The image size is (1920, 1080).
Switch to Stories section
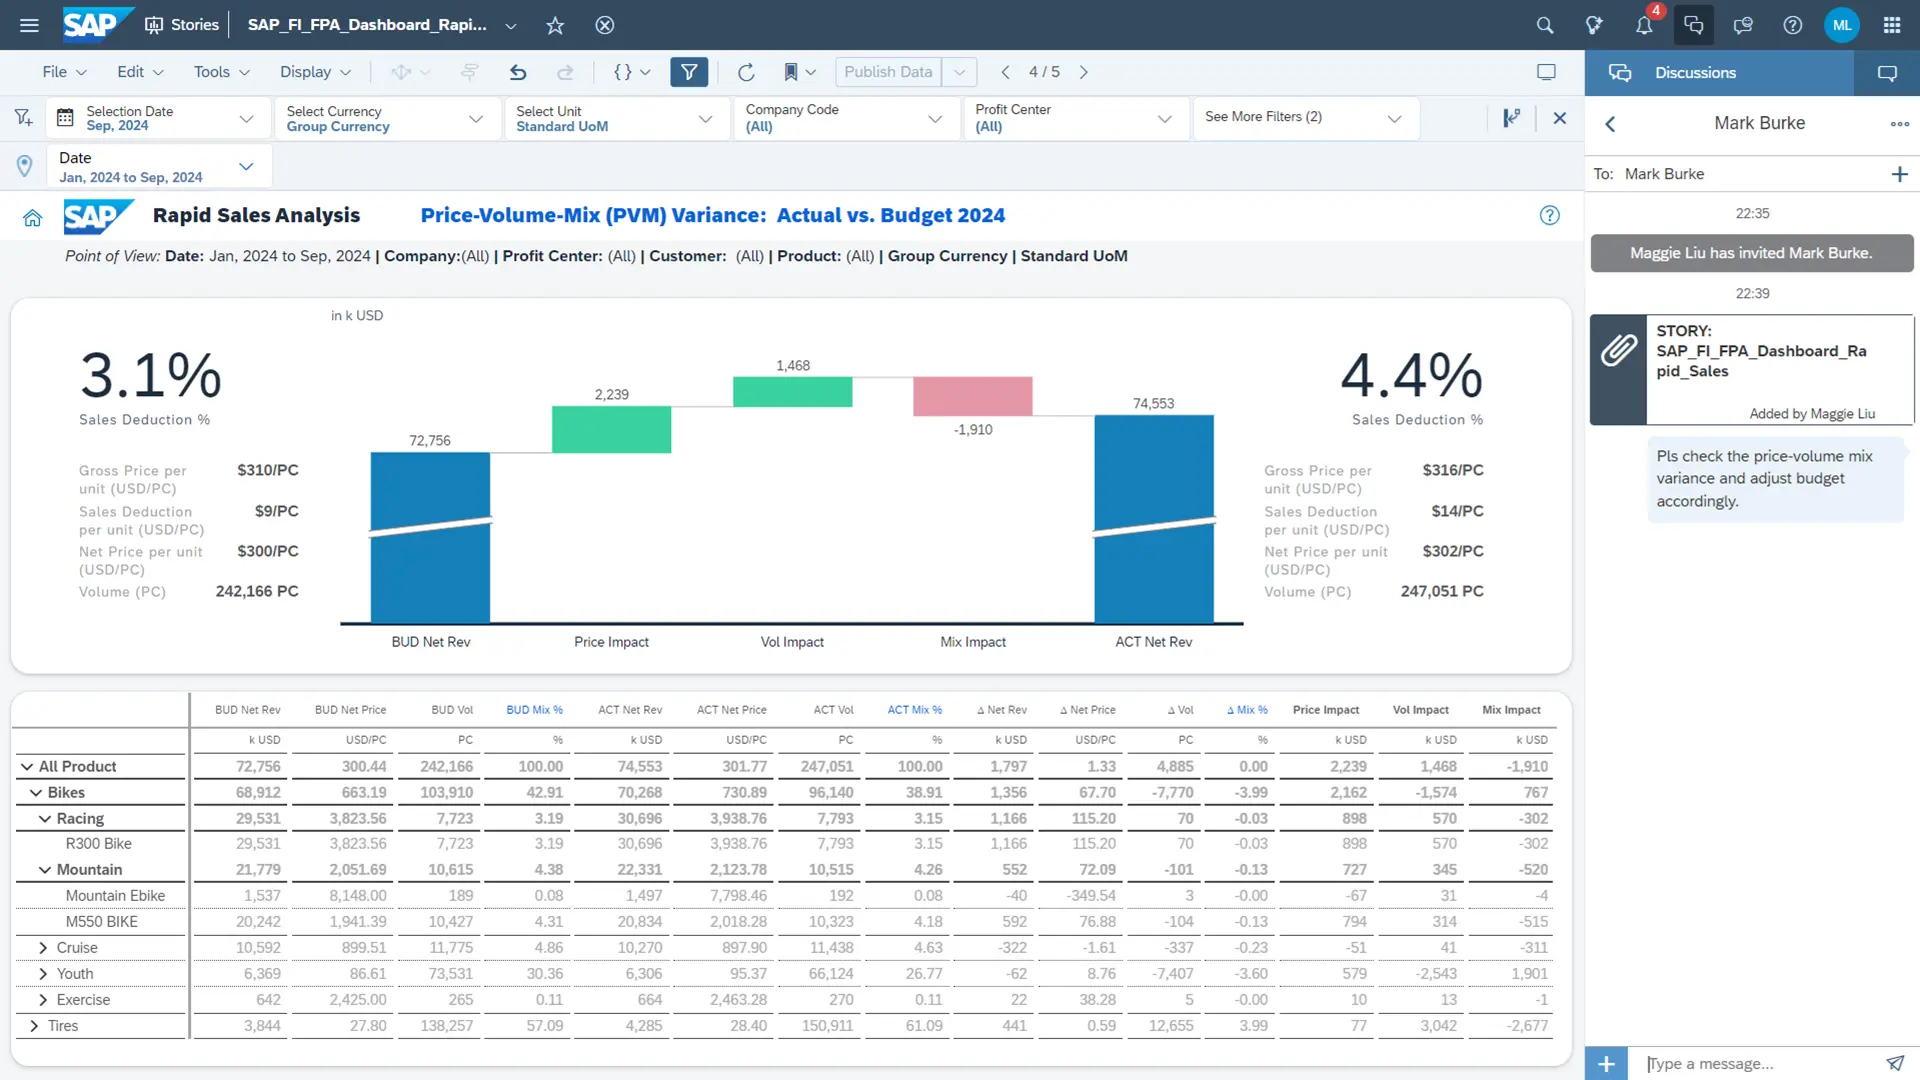click(182, 25)
